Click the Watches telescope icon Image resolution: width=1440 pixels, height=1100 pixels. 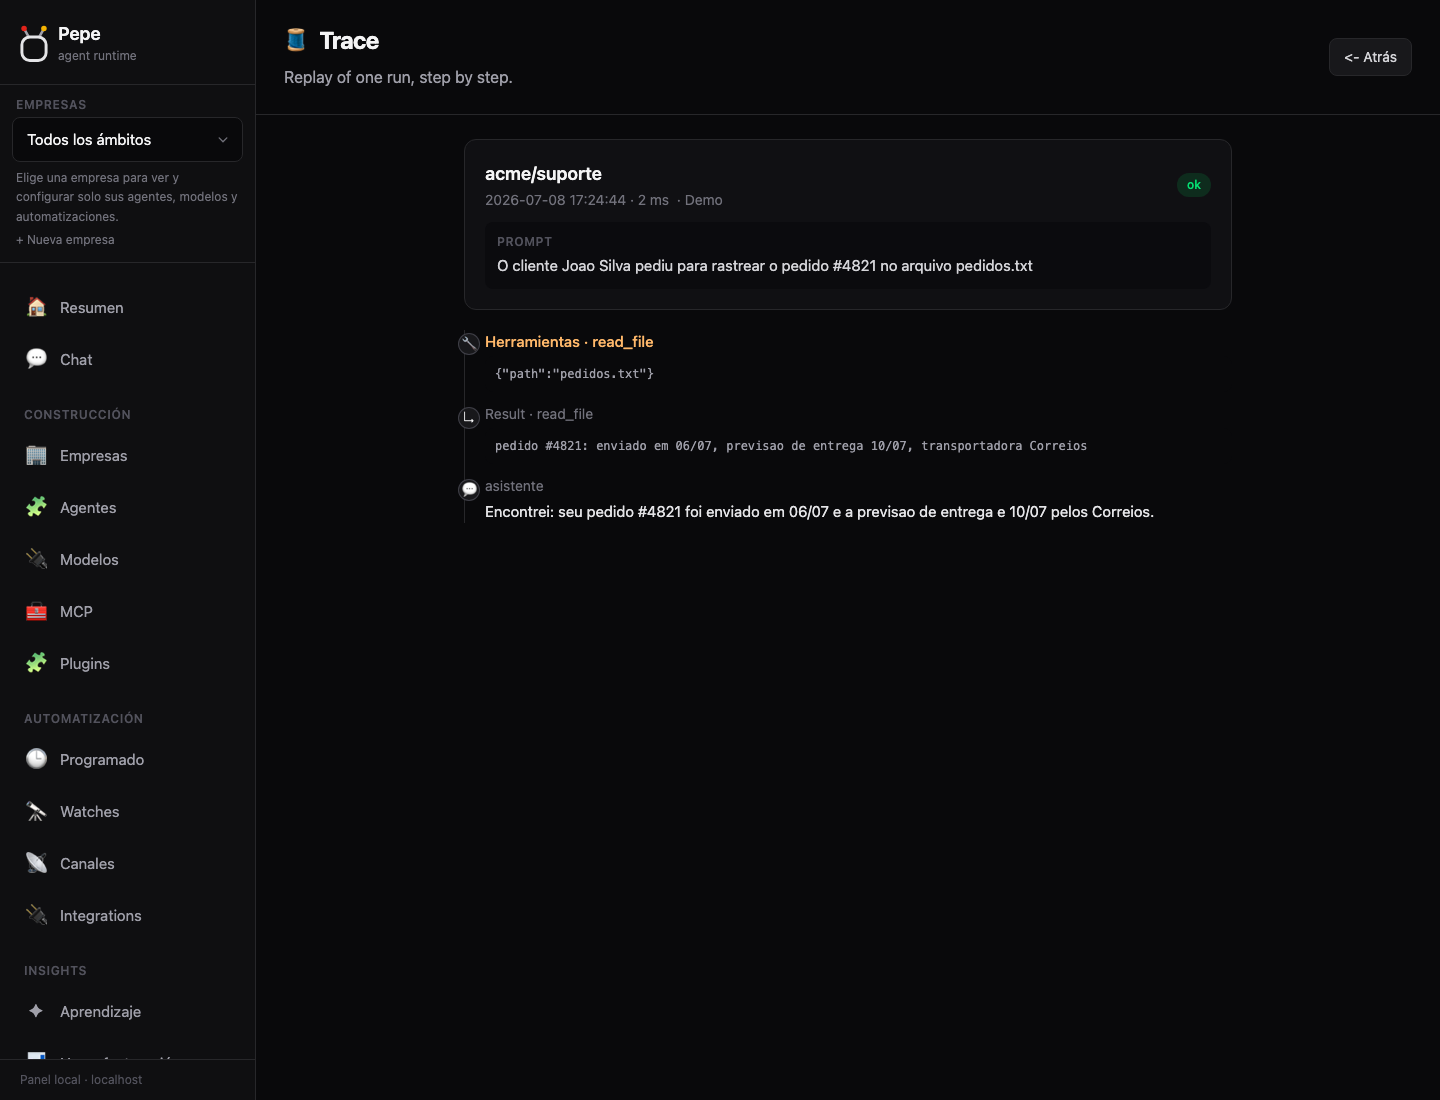point(37,811)
